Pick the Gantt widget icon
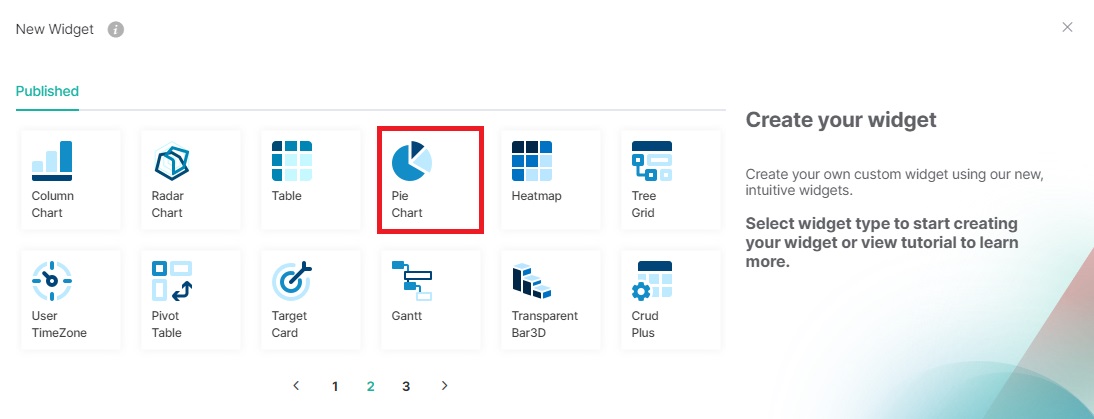 412,281
